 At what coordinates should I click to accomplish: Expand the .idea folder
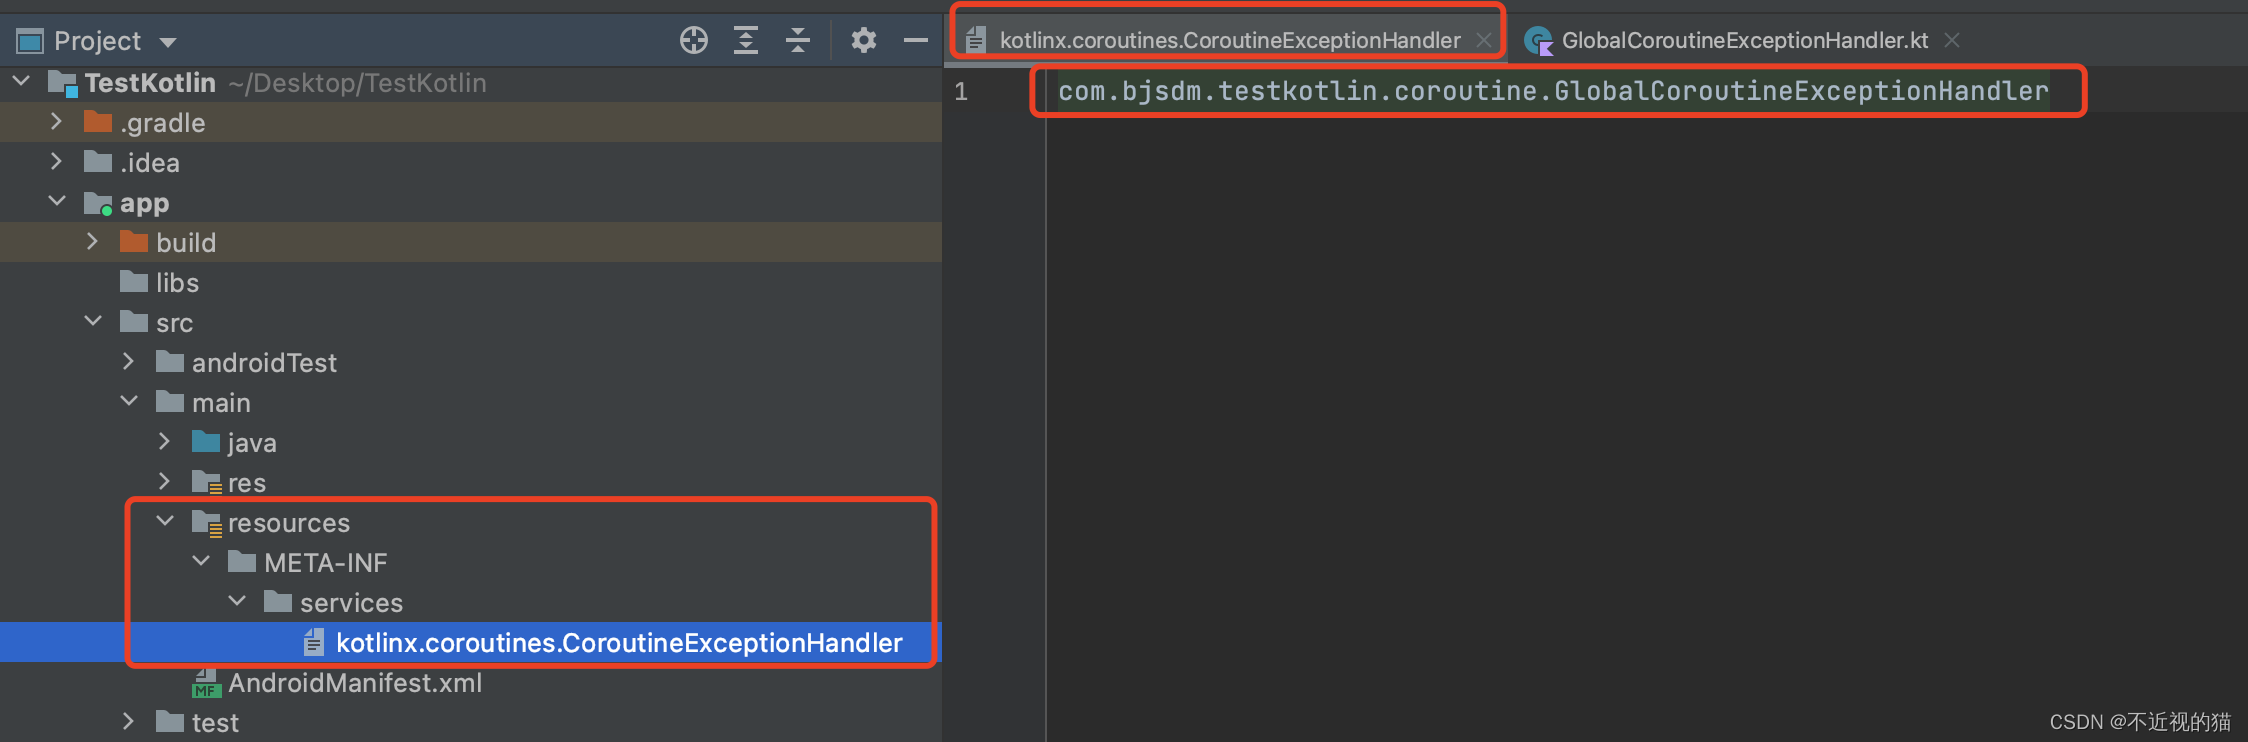(57, 161)
